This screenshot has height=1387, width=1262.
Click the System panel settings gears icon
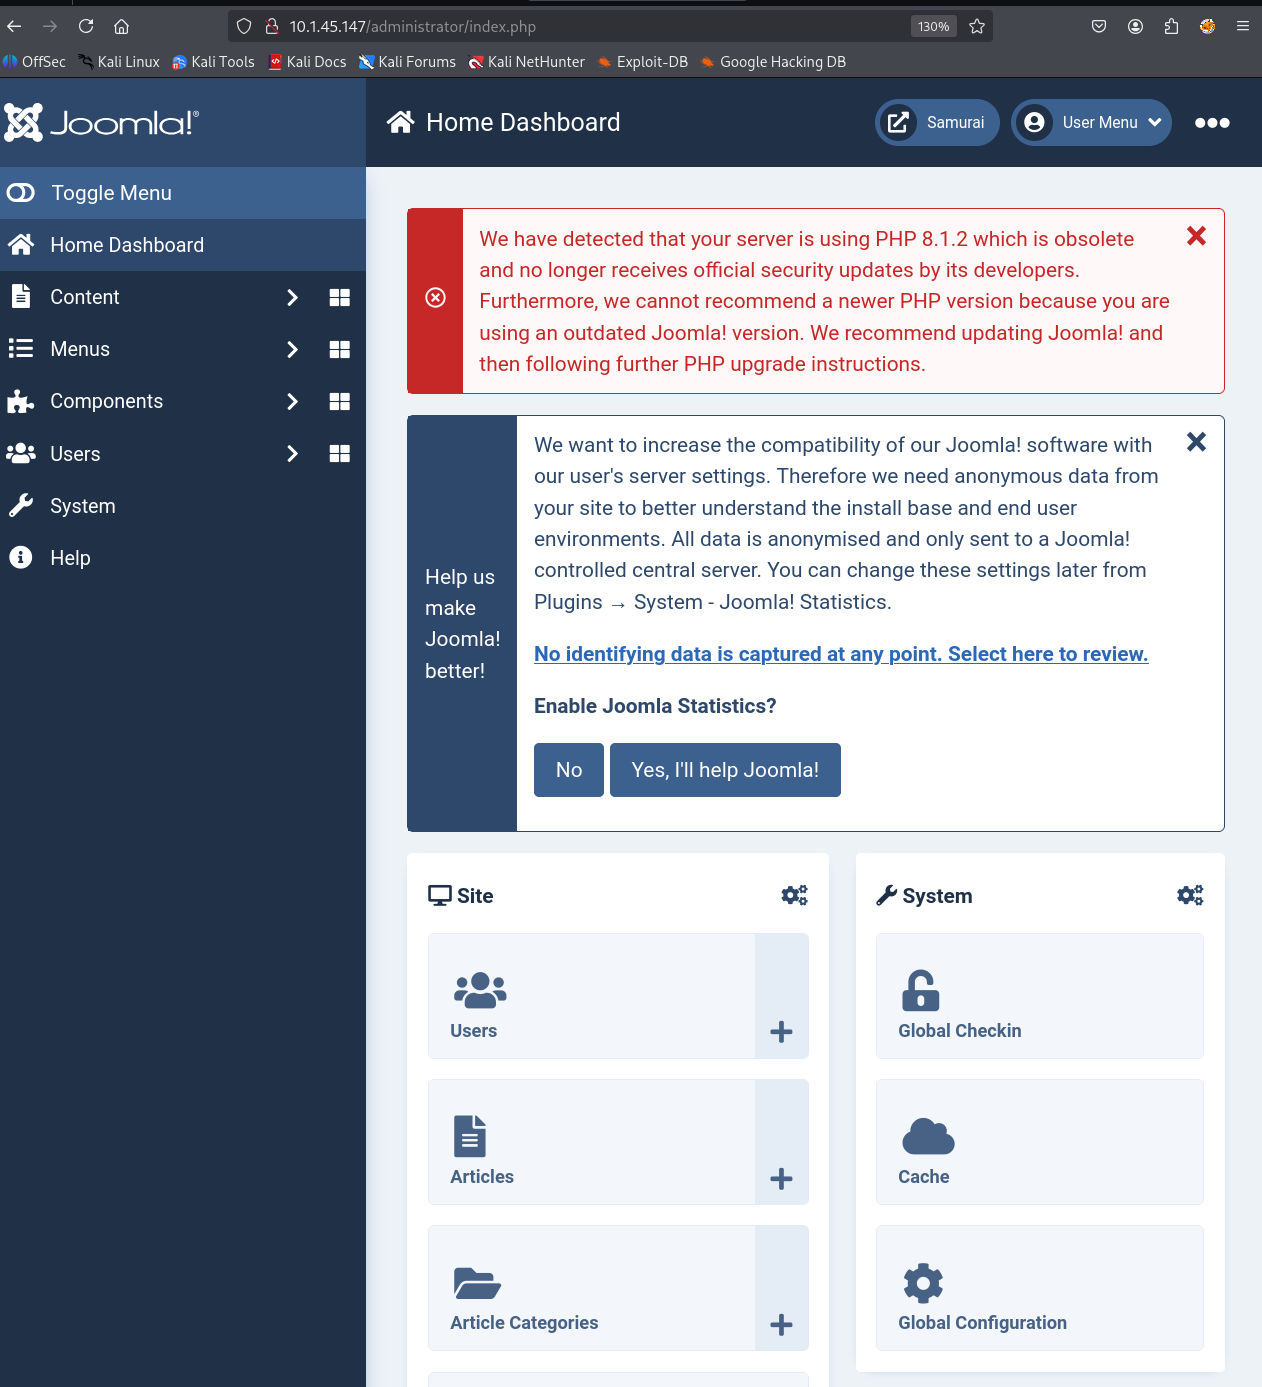pyautogui.click(x=1190, y=895)
